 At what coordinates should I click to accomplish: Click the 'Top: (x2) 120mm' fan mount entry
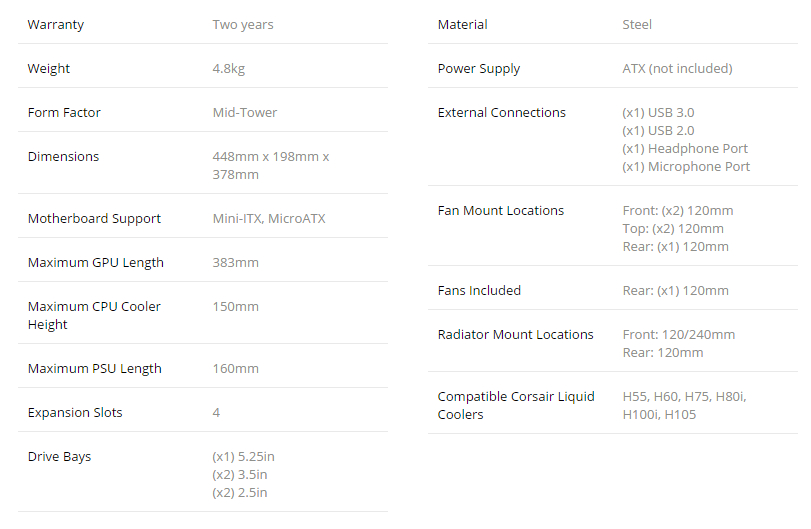click(673, 229)
